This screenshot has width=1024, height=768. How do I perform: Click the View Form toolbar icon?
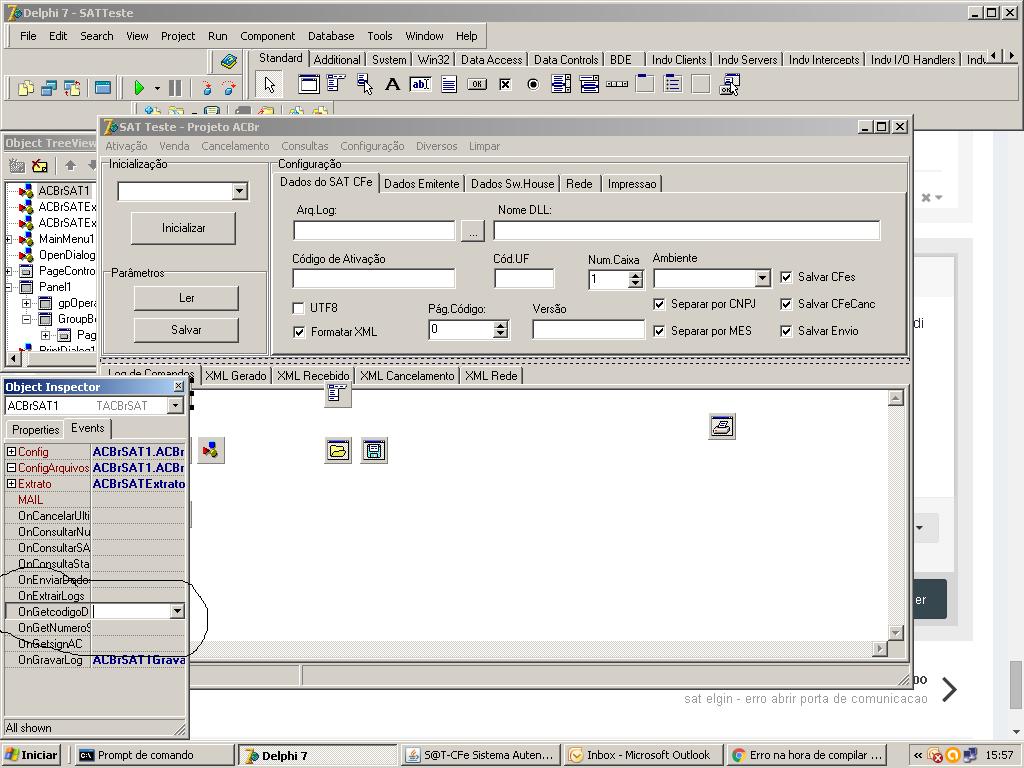point(49,88)
